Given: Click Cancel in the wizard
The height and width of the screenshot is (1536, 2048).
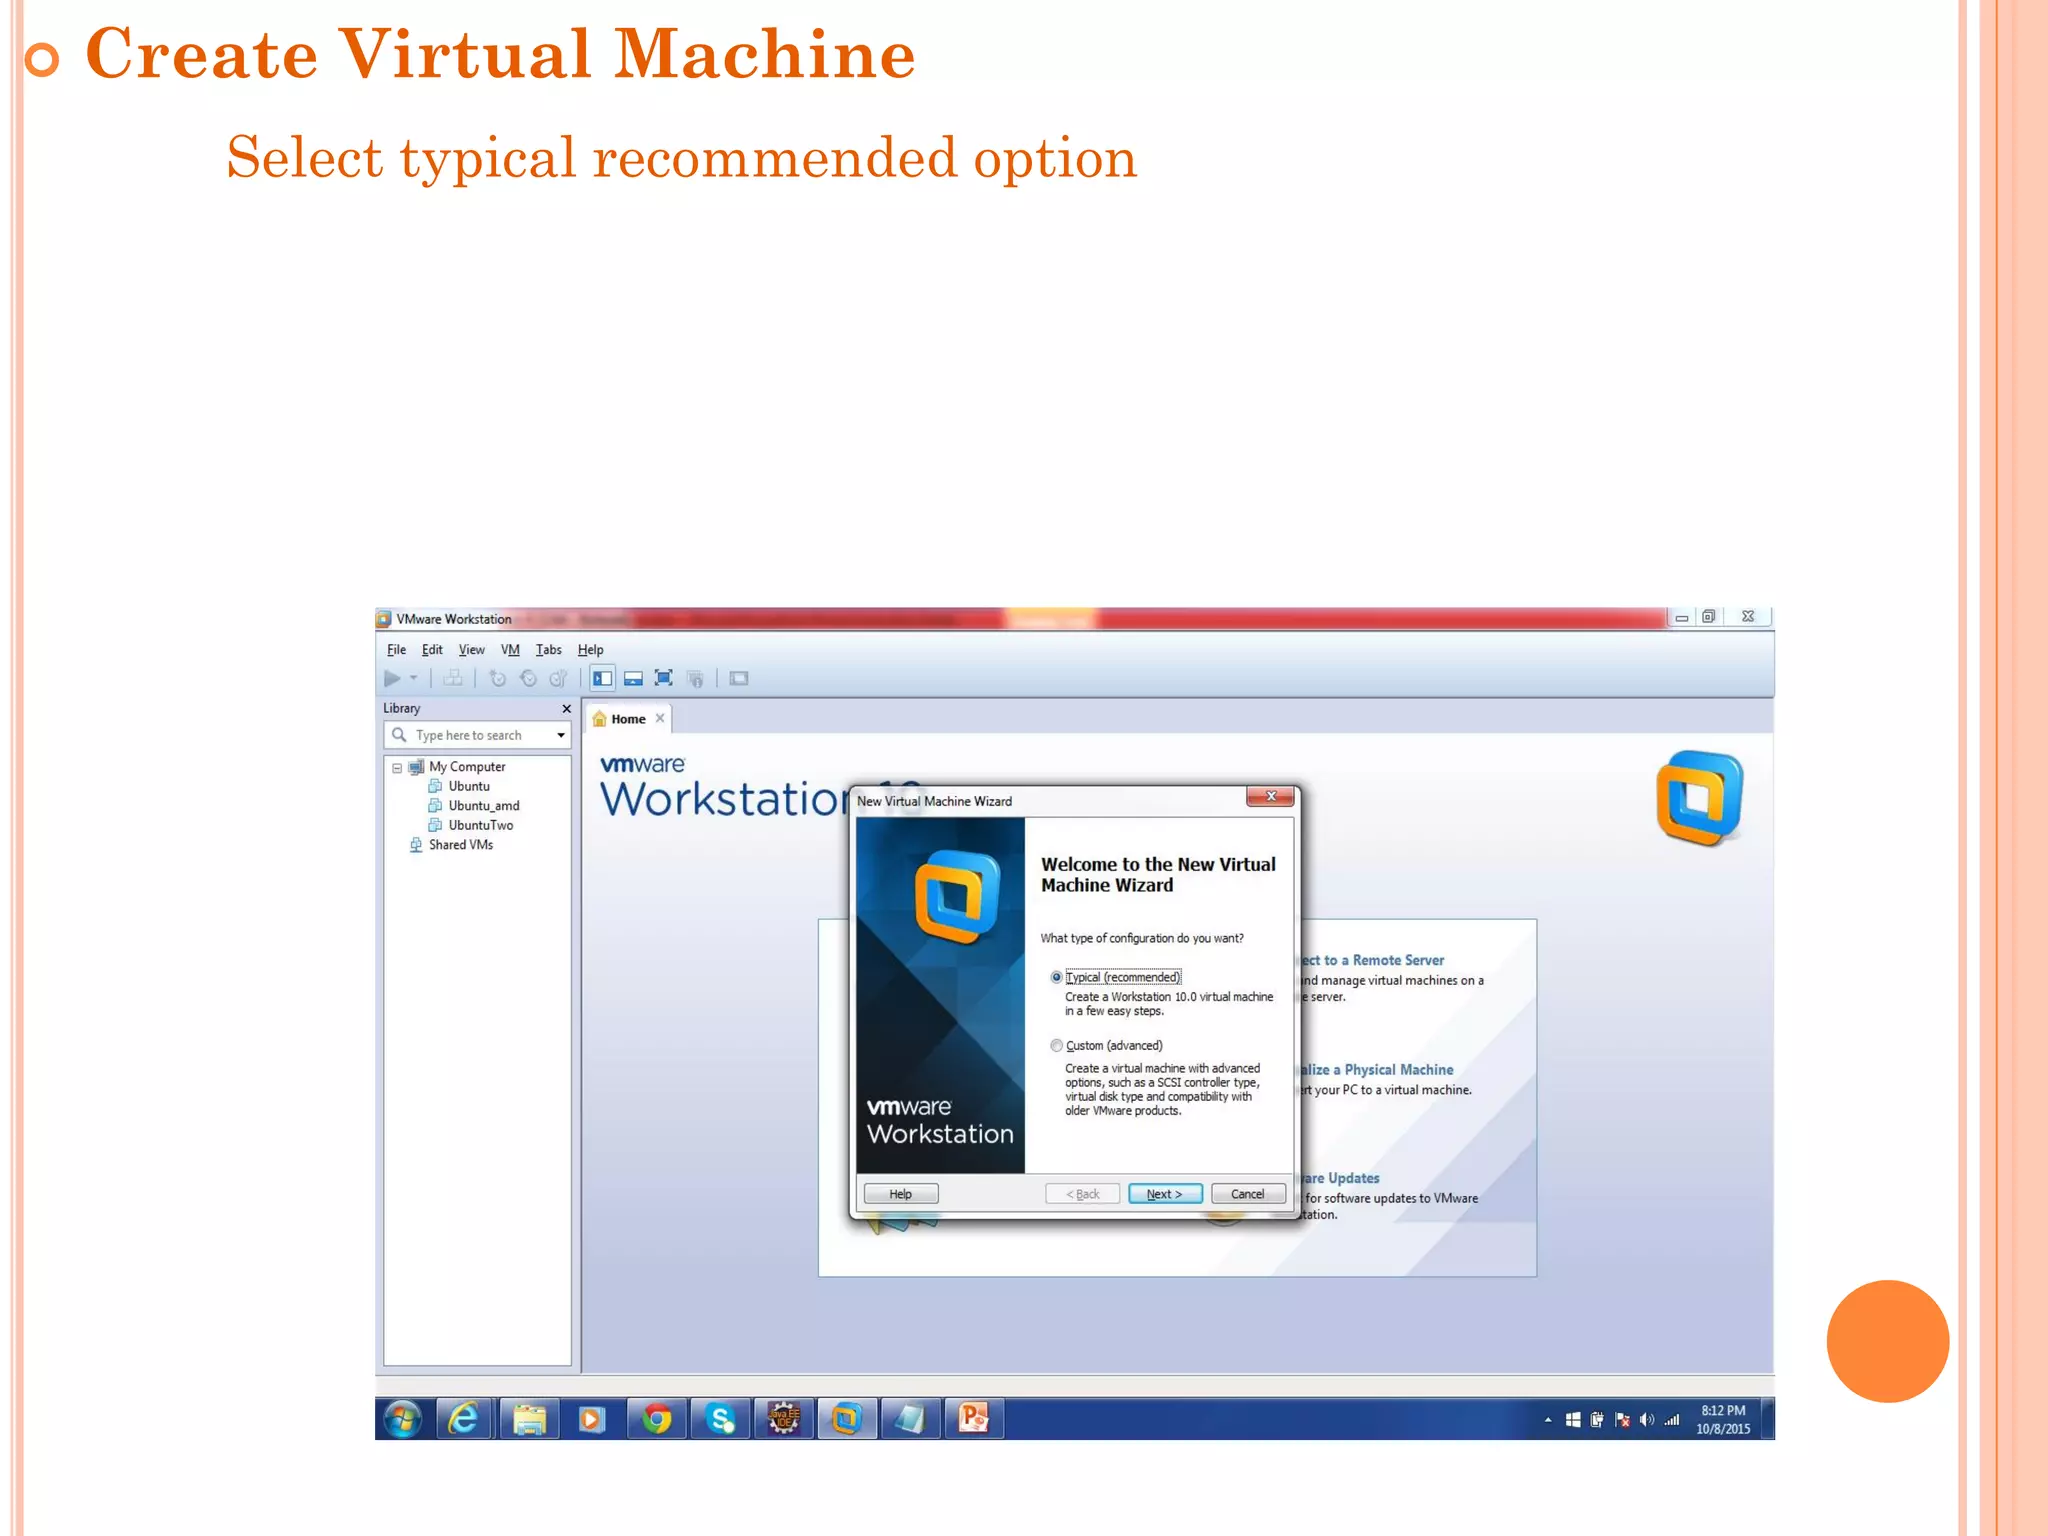Looking at the screenshot, I should pyautogui.click(x=1248, y=1194).
